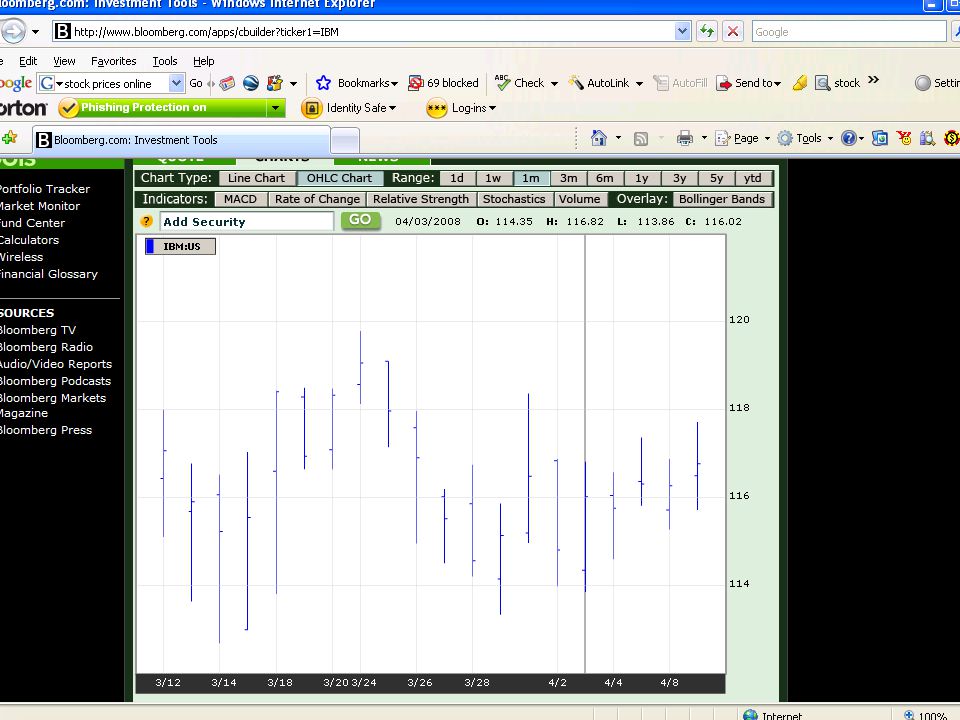Click the Help question mark icon
Image resolution: width=960 pixels, height=720 pixels.
(848, 138)
